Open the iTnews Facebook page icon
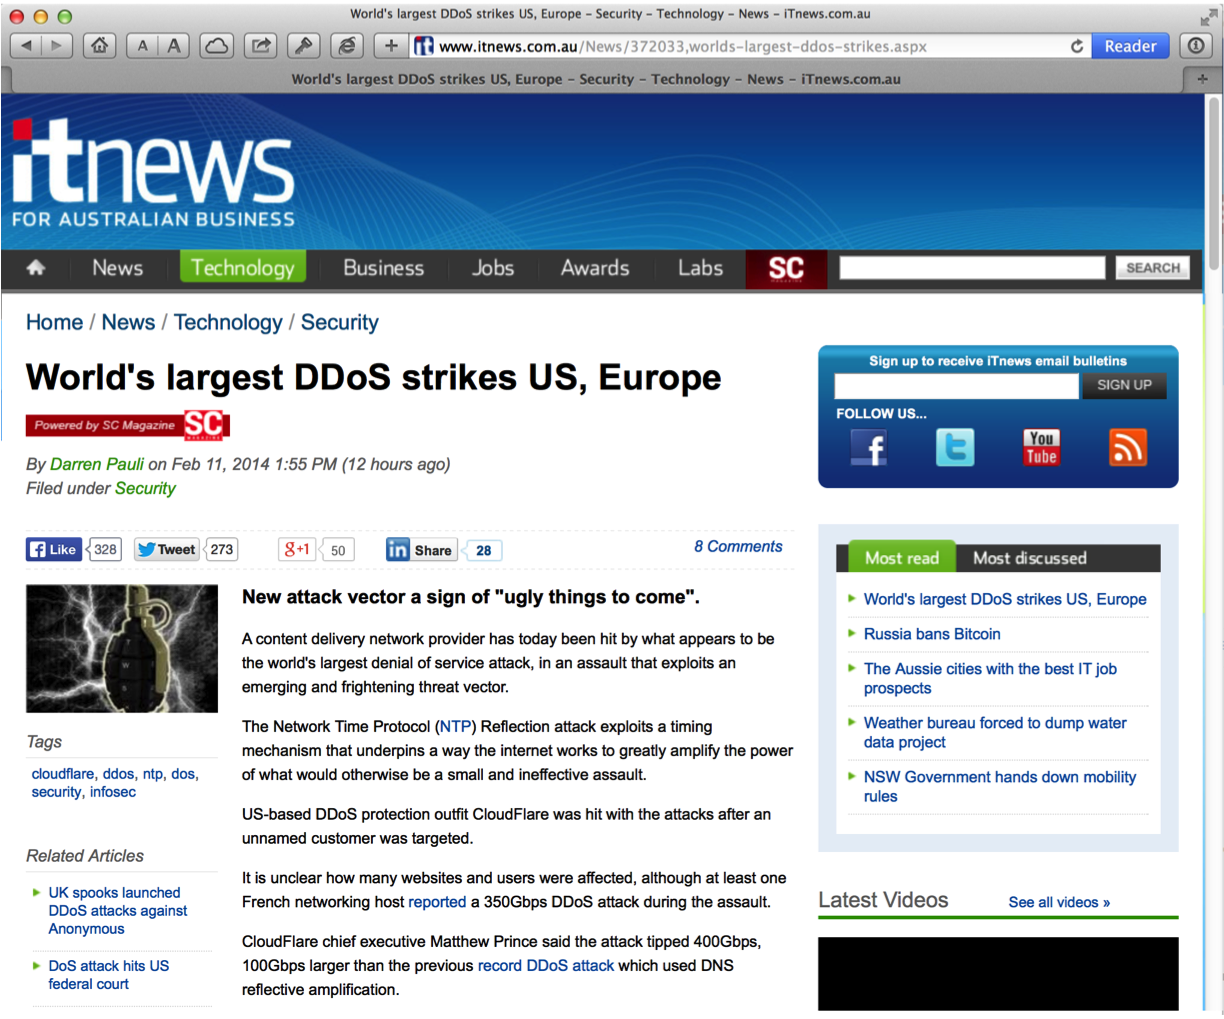Screen dimensions: 1224x1019 [868, 448]
